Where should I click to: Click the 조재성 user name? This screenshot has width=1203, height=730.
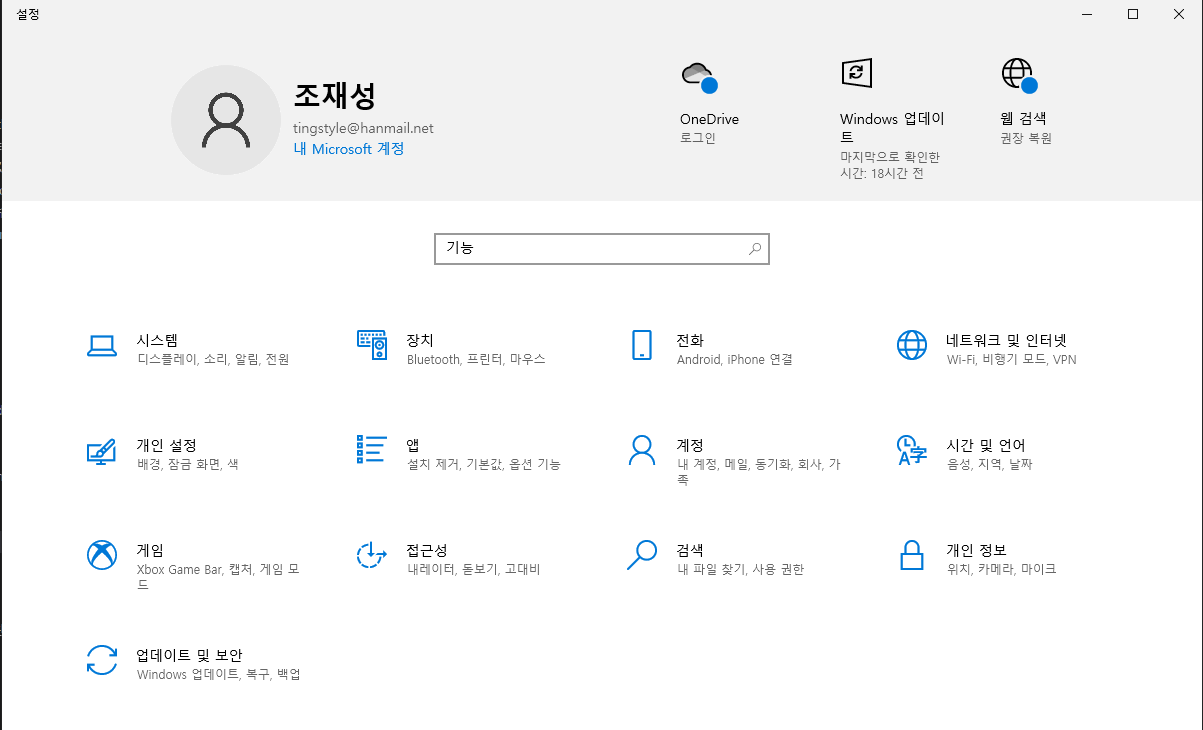point(334,95)
